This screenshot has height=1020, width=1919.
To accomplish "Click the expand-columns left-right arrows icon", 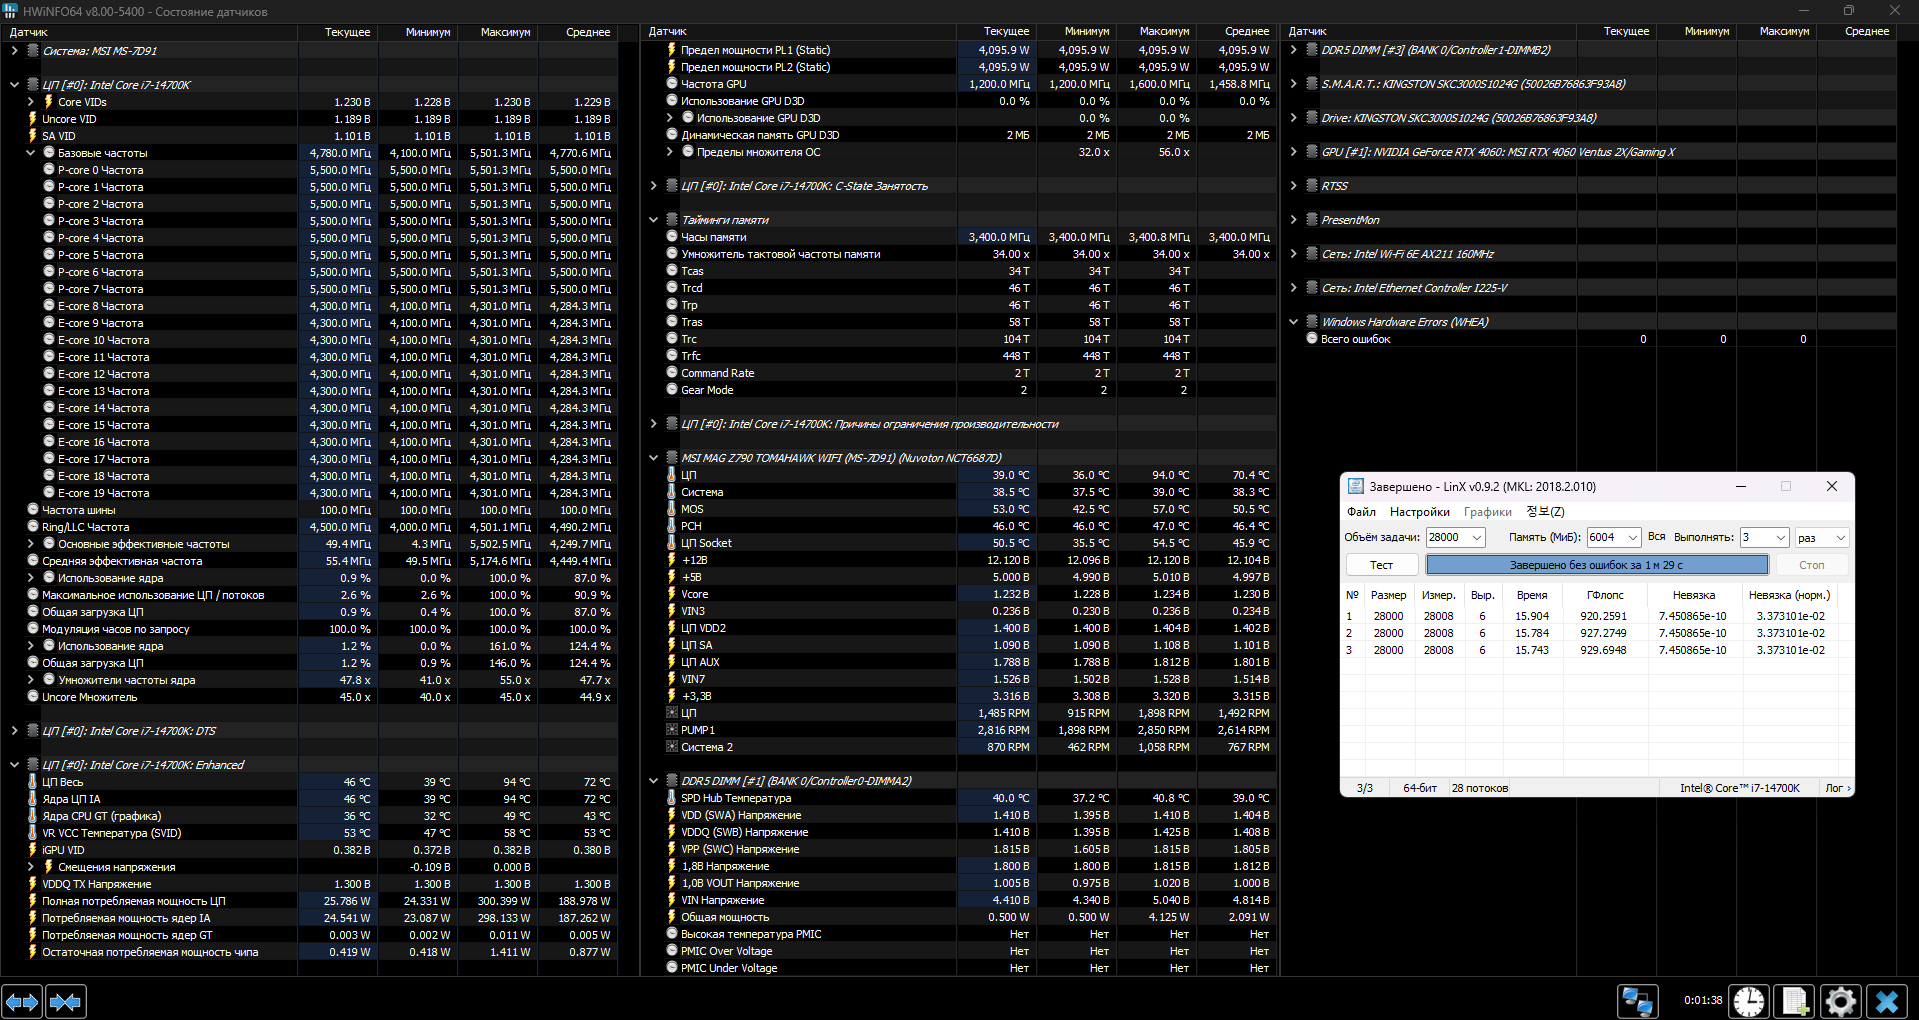I will pos(22,1001).
